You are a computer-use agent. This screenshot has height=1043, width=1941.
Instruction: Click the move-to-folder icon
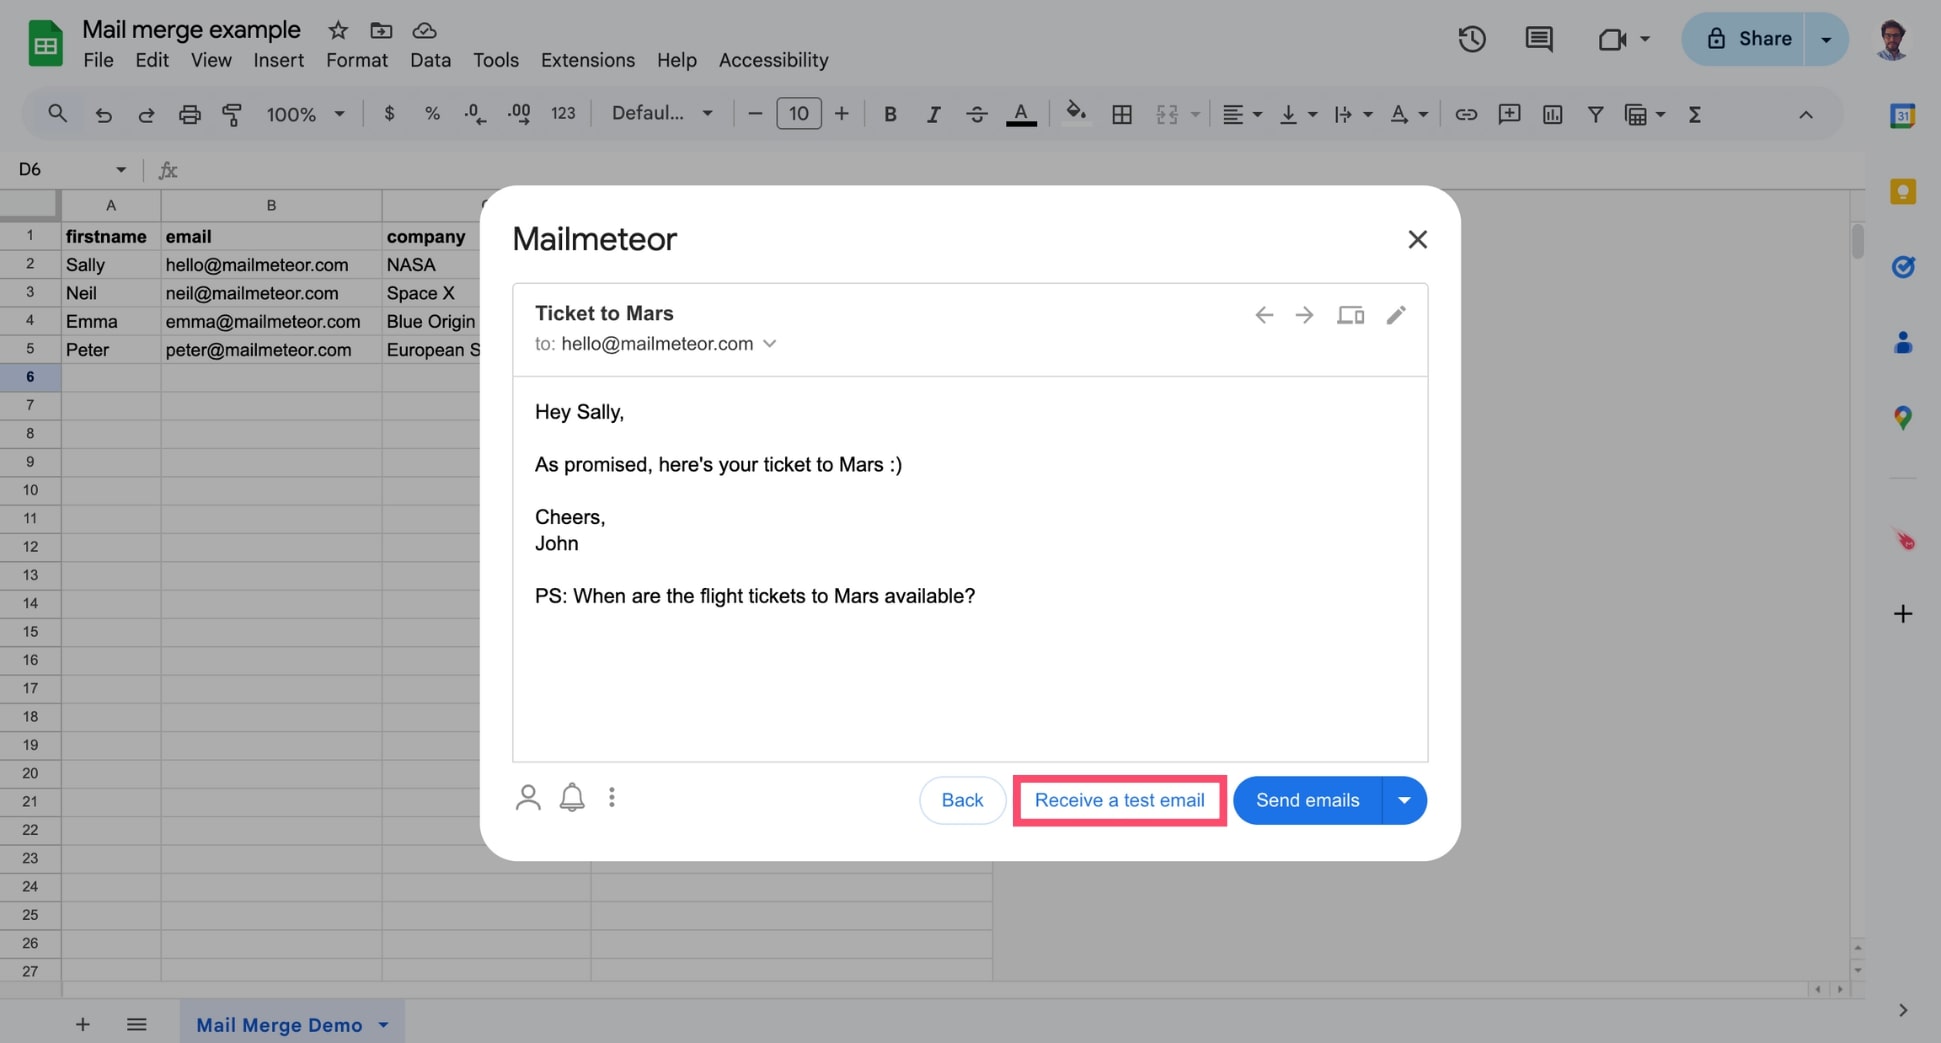[x=381, y=30]
